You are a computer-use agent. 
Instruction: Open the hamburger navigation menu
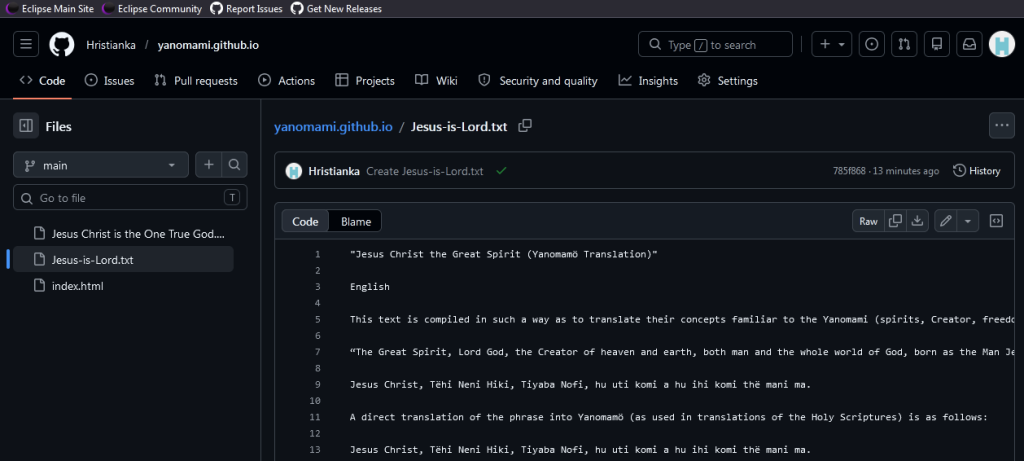click(26, 44)
